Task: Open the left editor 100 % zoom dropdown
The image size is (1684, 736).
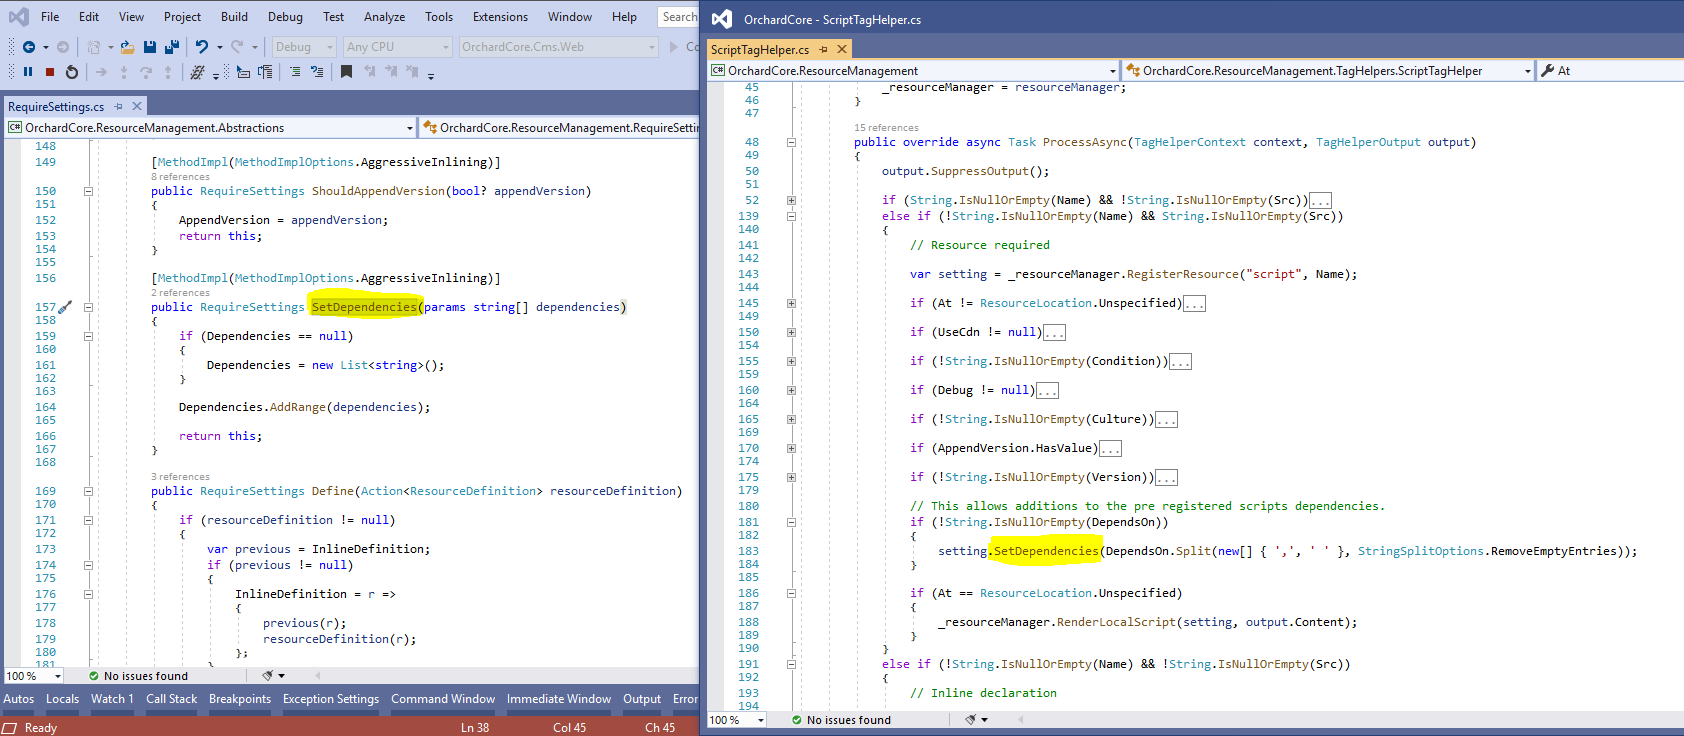Action: [34, 676]
